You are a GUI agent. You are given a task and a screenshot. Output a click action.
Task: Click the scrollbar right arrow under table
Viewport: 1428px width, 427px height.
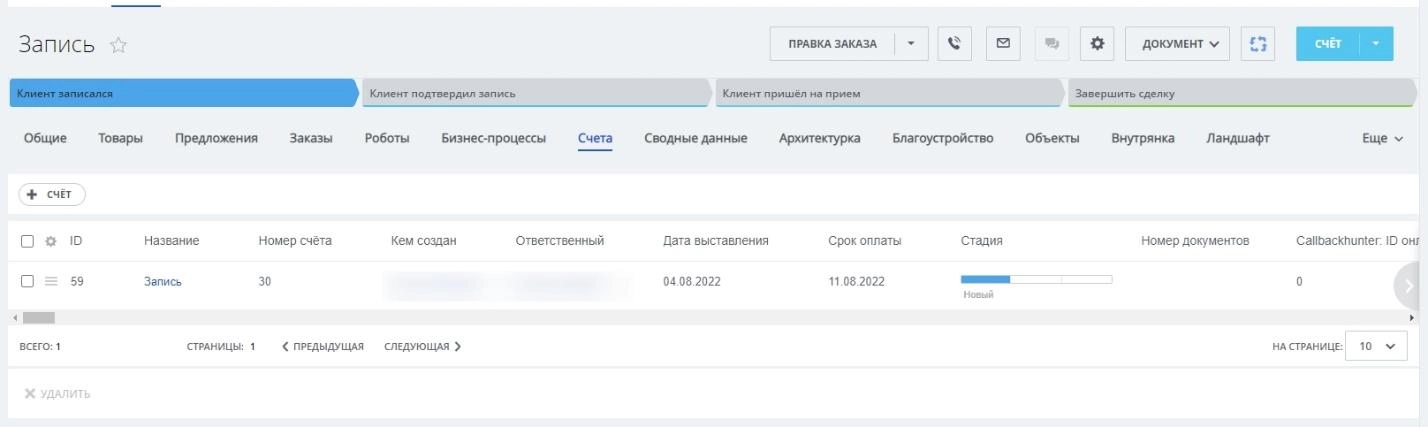(1411, 317)
